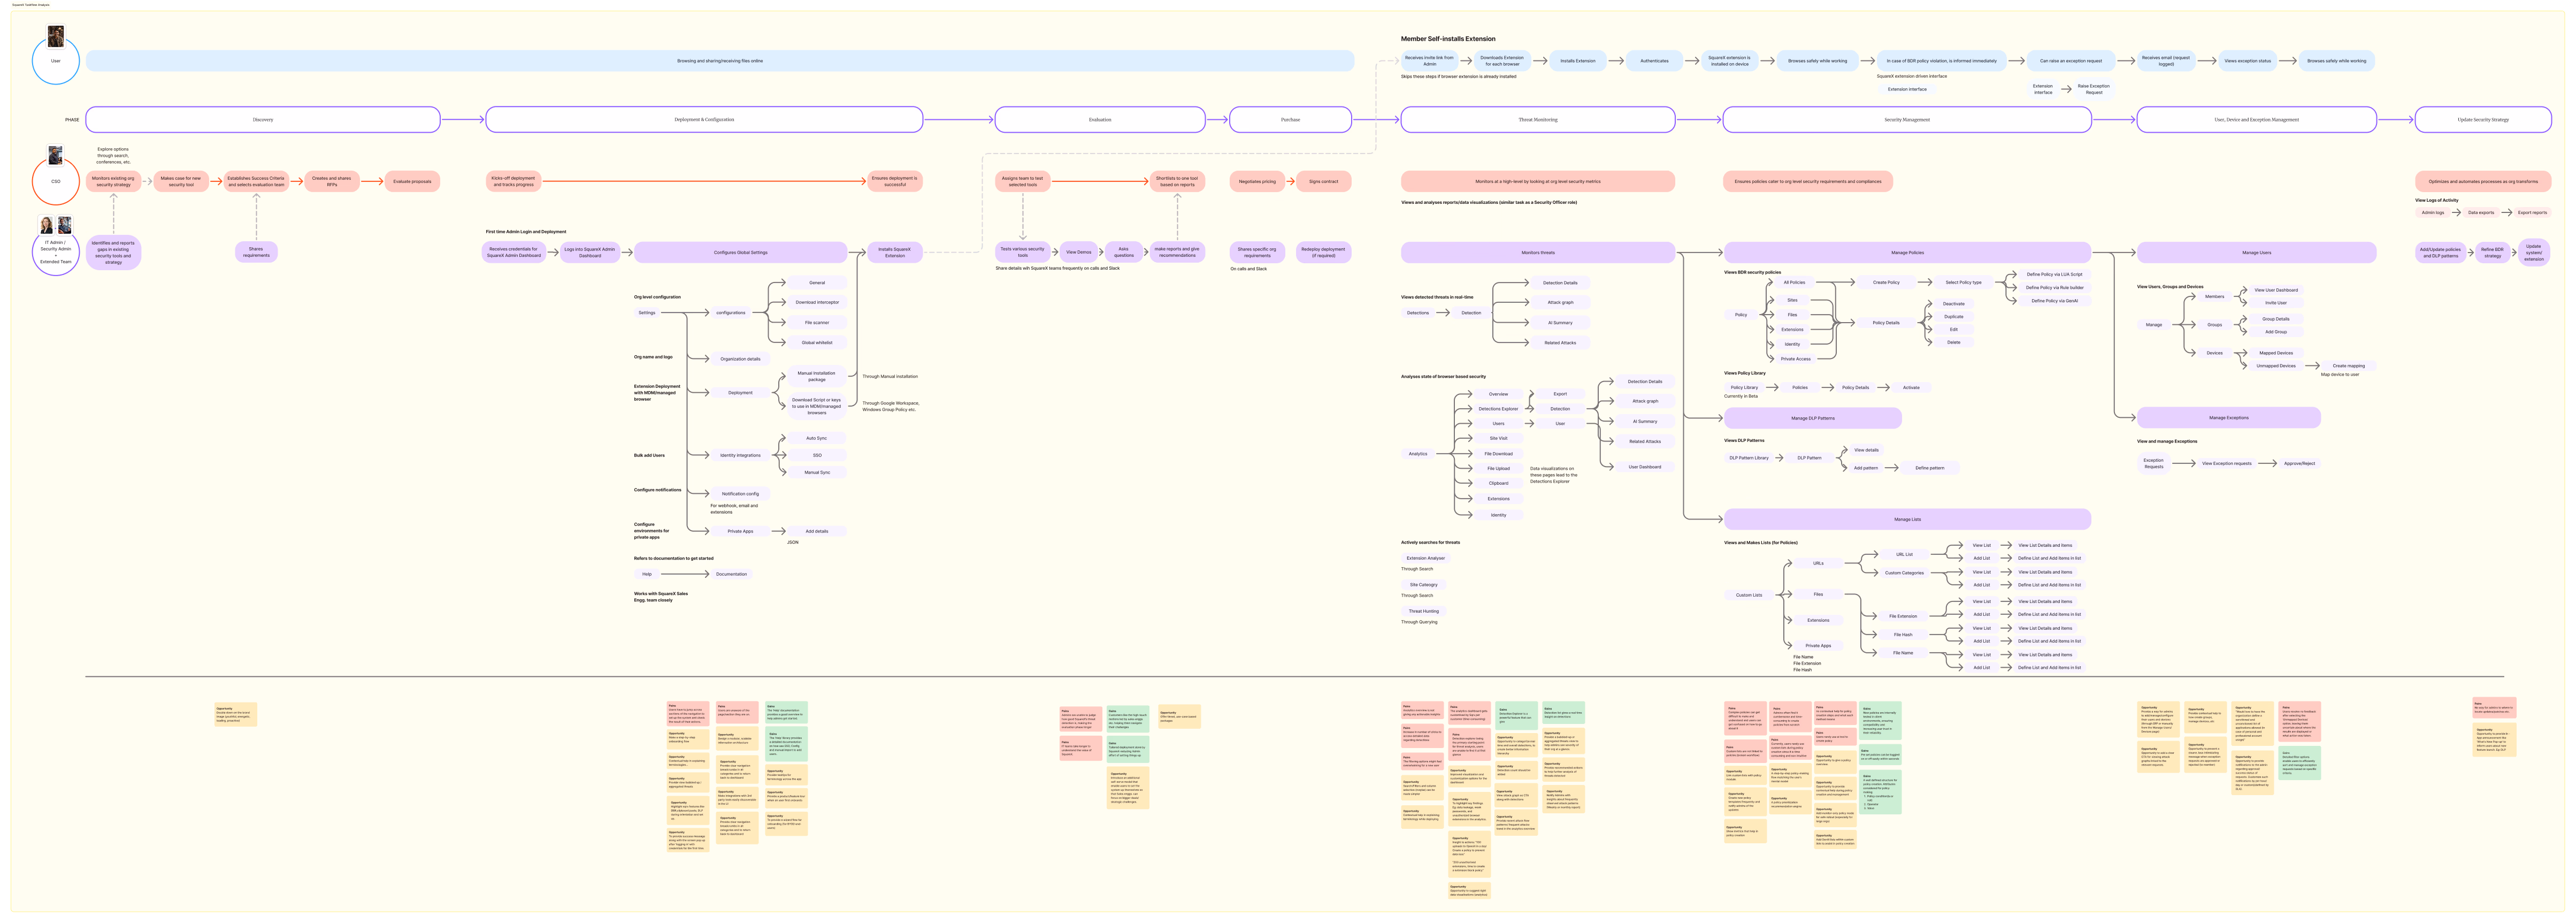Click the Authenticates step in the self-install flow

1654,61
